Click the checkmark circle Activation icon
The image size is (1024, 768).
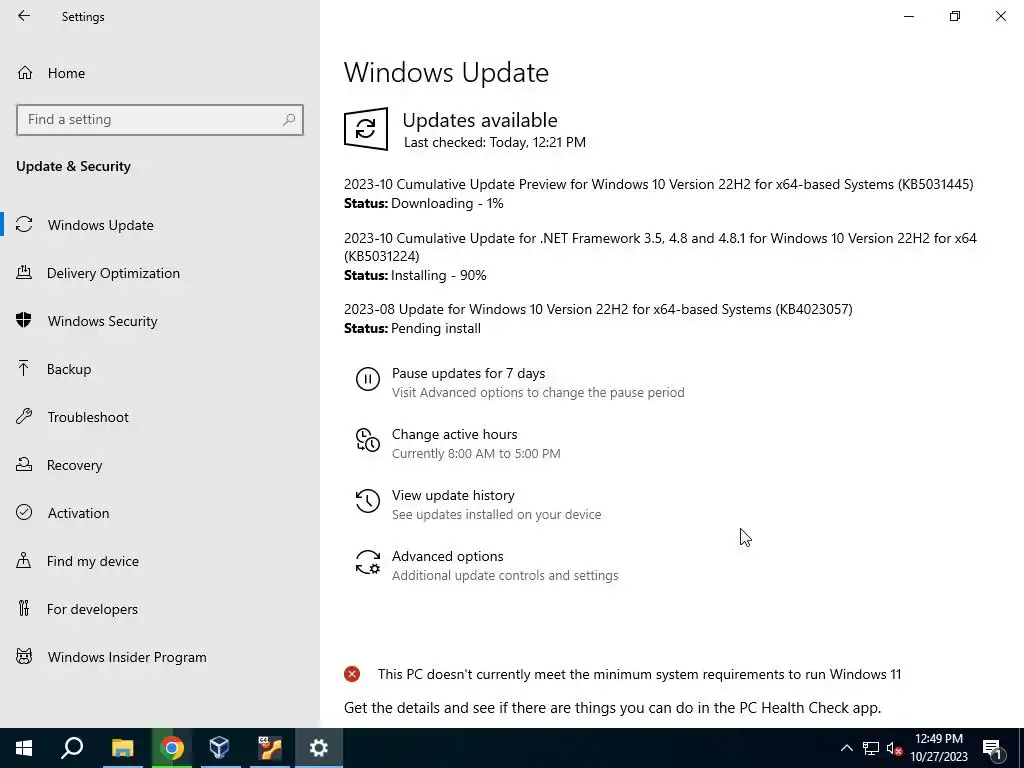(x=24, y=512)
